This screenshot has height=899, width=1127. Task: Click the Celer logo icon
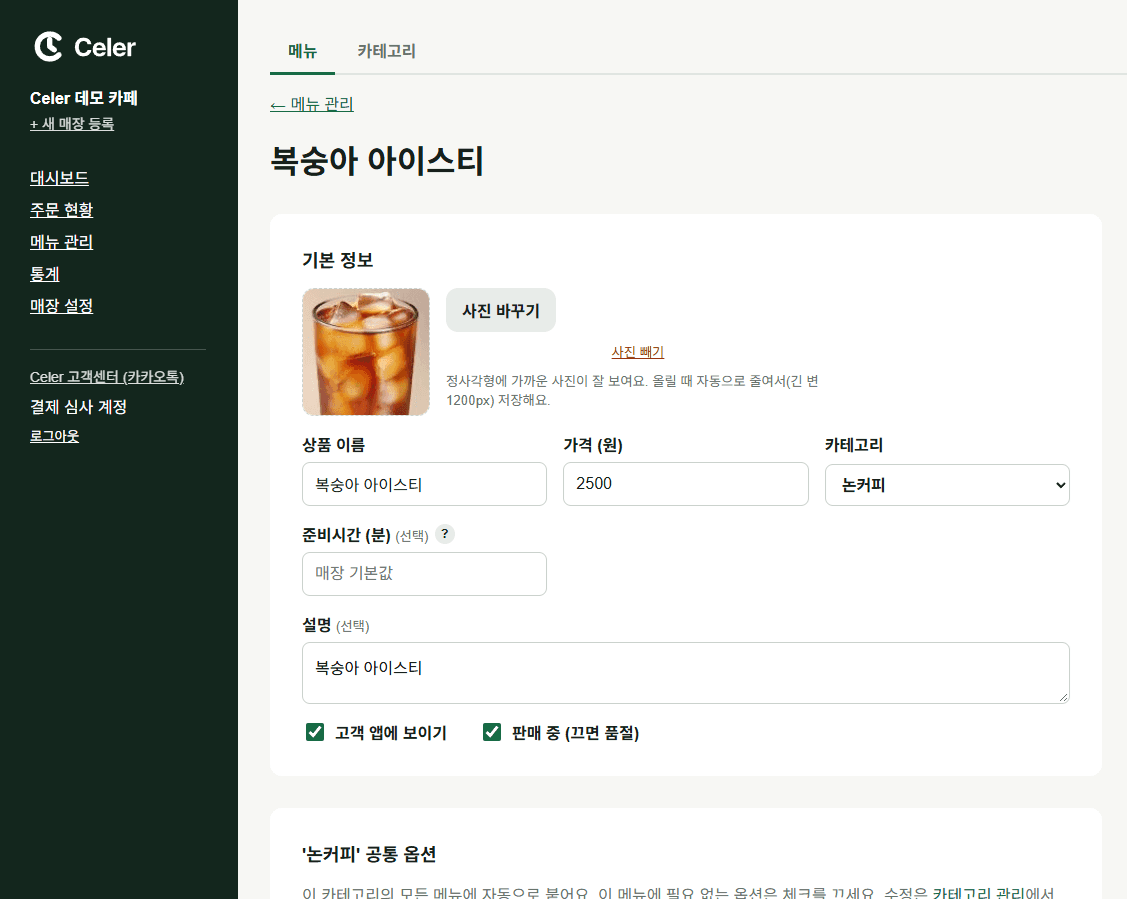tap(49, 47)
